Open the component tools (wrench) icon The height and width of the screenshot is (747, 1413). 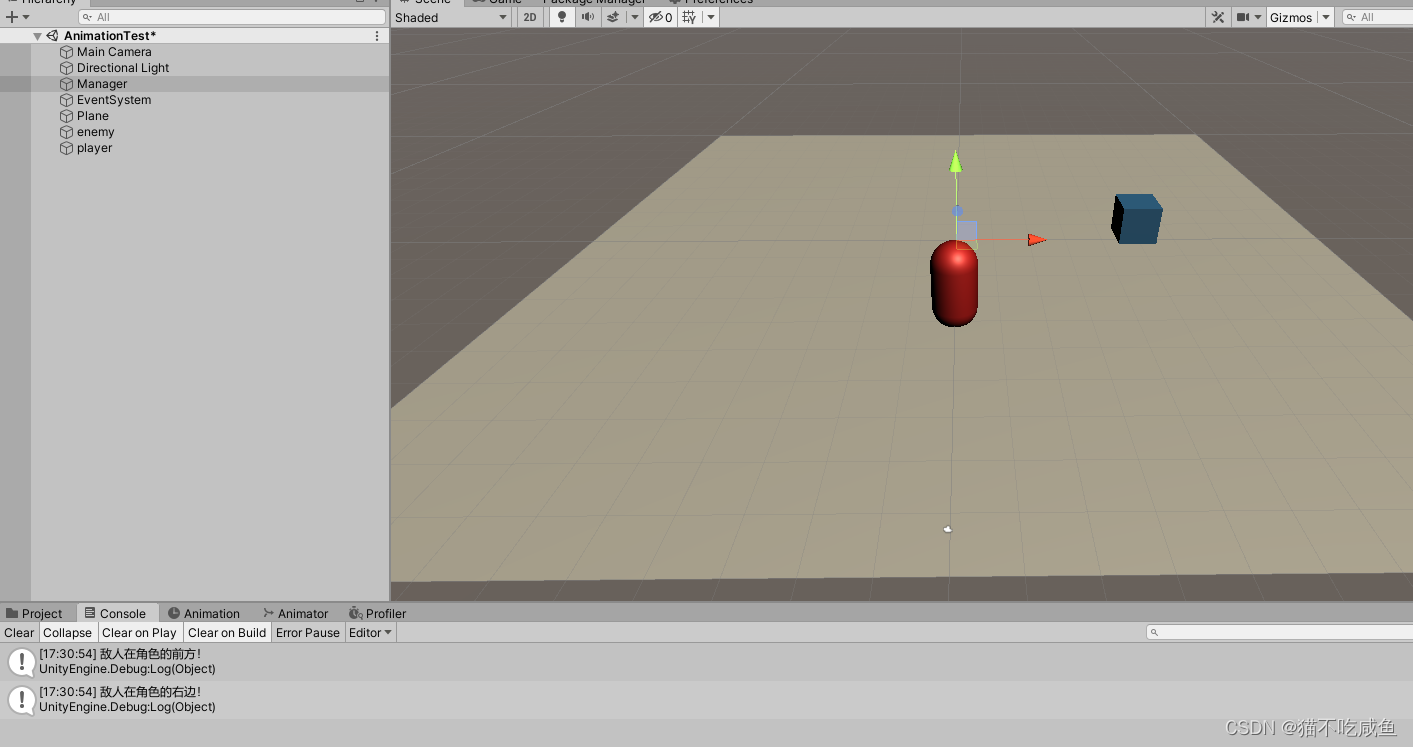coord(1217,17)
